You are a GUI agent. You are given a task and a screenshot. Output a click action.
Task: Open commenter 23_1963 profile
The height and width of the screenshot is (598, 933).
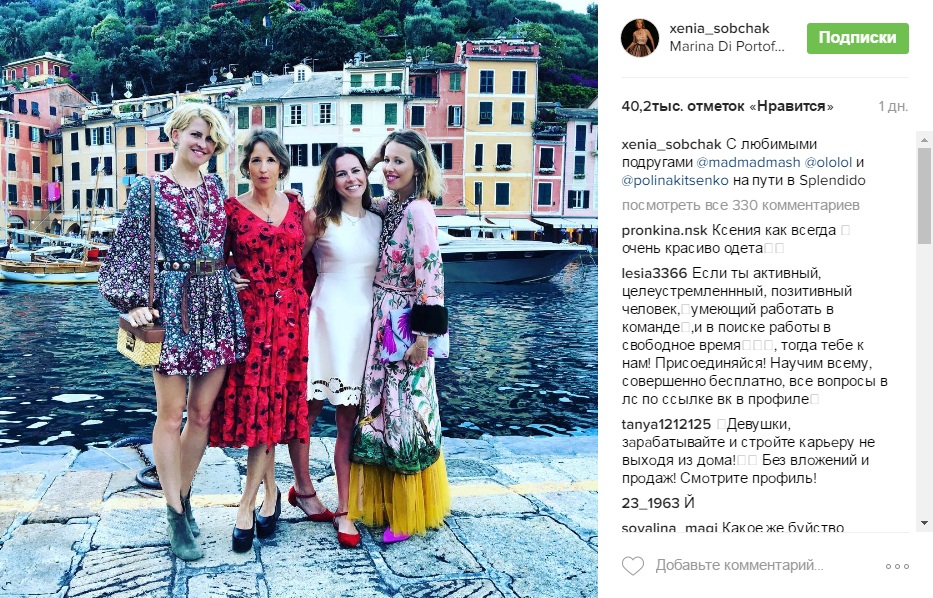[x=650, y=503]
